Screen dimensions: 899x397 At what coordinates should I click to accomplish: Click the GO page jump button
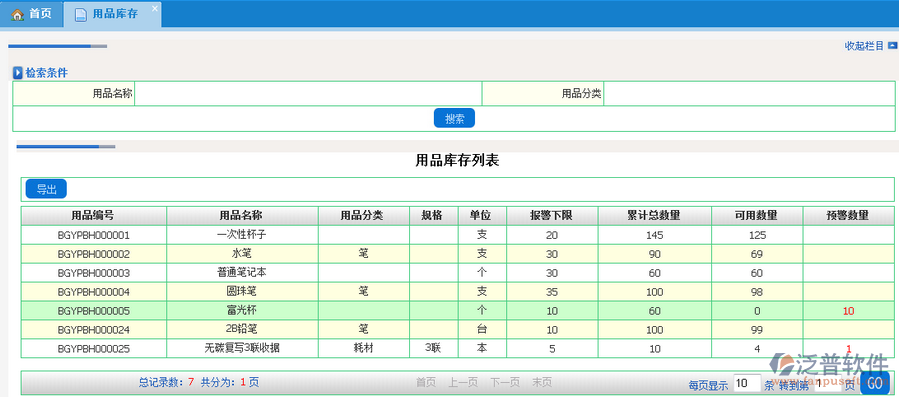[x=875, y=383]
